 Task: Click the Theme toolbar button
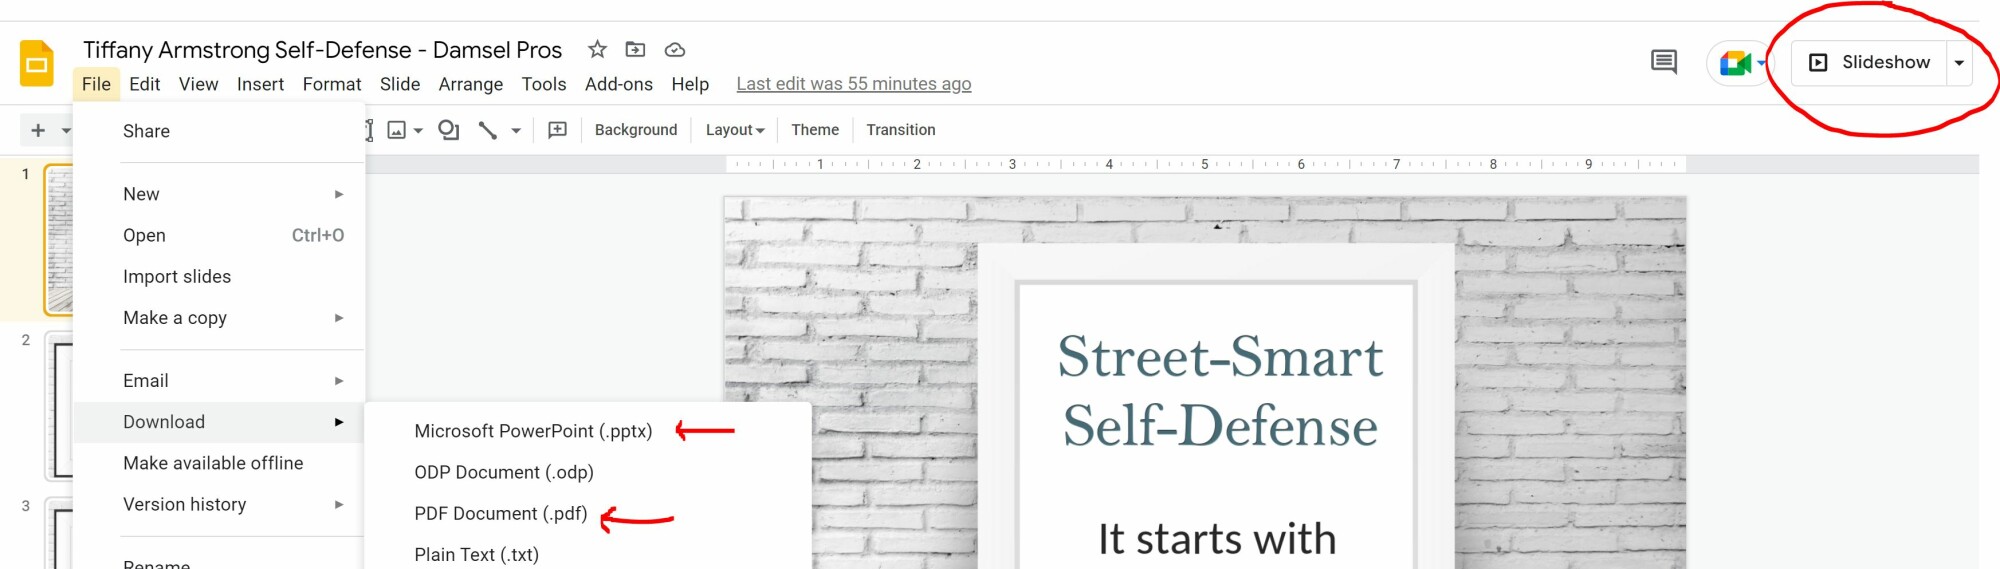(815, 130)
